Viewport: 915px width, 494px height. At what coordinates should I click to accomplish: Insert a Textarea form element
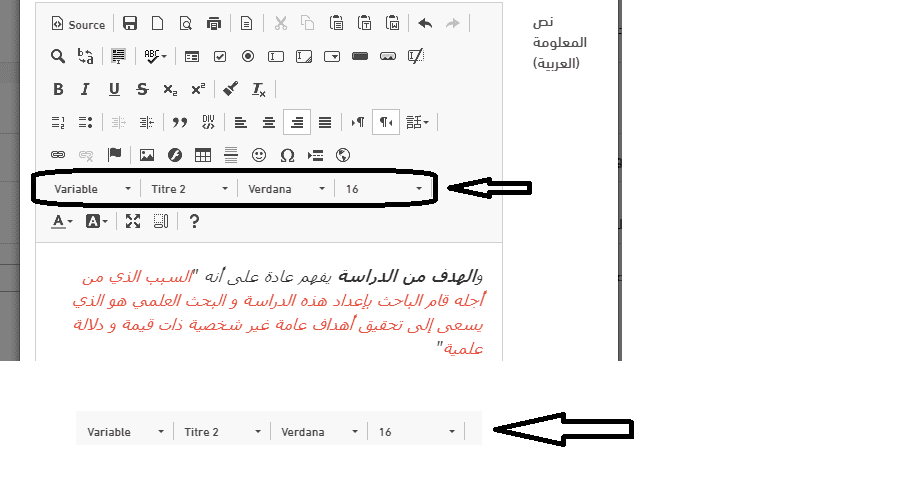point(304,56)
